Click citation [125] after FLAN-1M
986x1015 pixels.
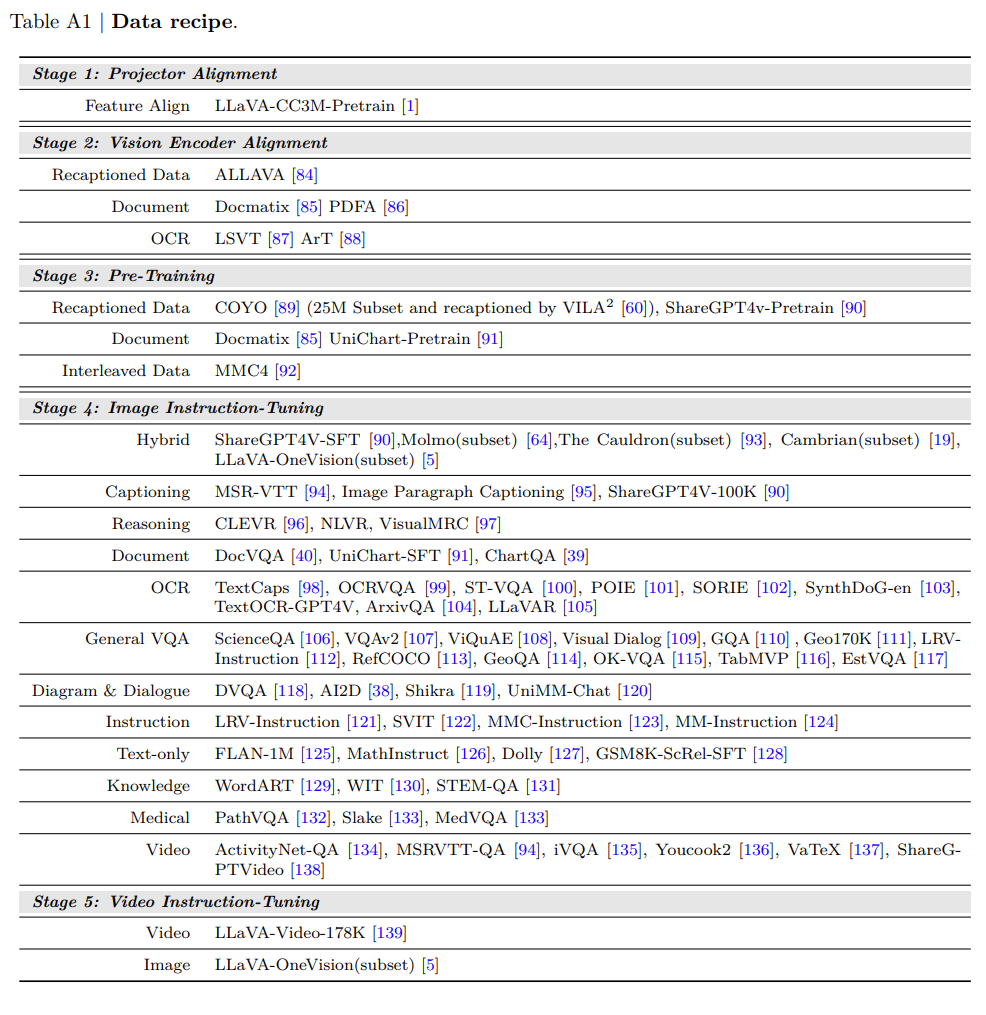[x=319, y=754]
